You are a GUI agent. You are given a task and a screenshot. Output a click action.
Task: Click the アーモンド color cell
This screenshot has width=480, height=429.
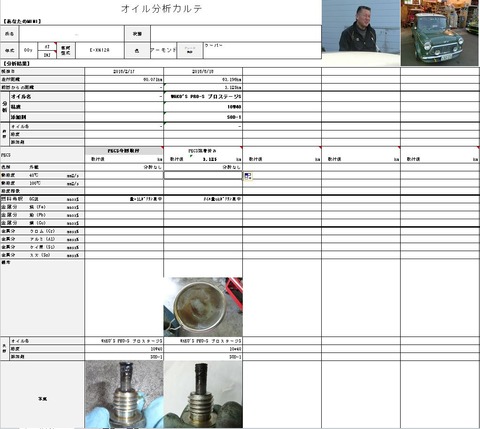[163, 50]
